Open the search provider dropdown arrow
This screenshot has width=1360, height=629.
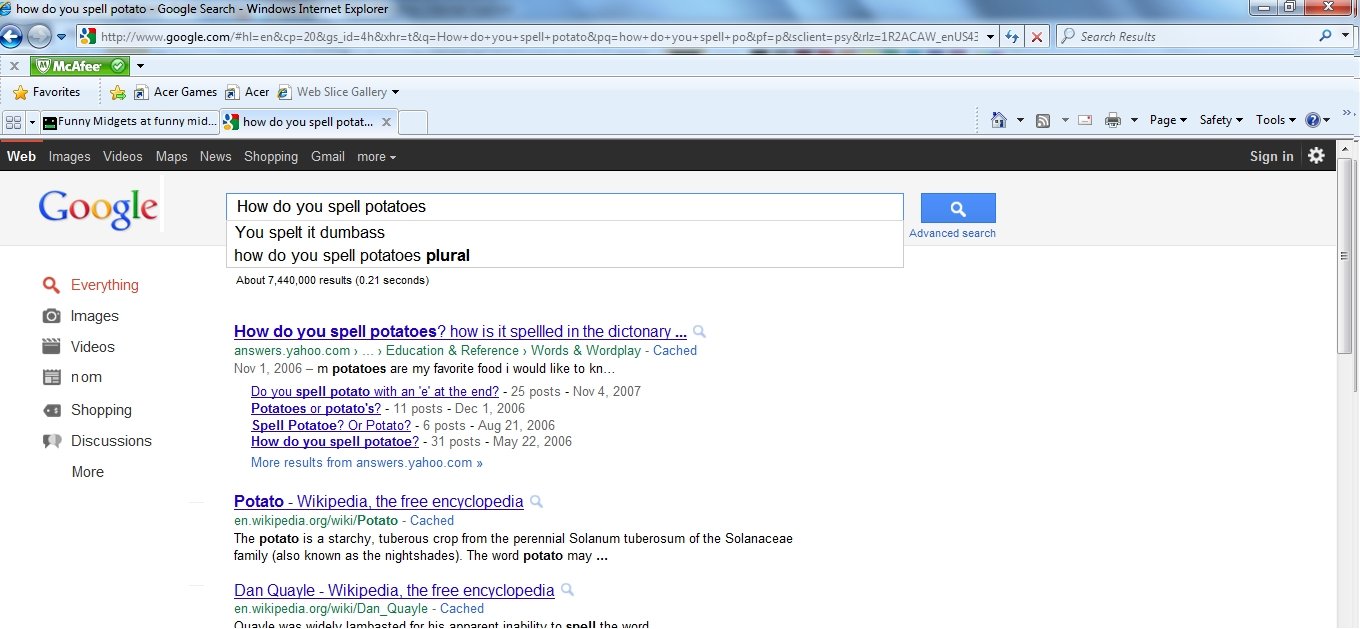tap(1343, 36)
